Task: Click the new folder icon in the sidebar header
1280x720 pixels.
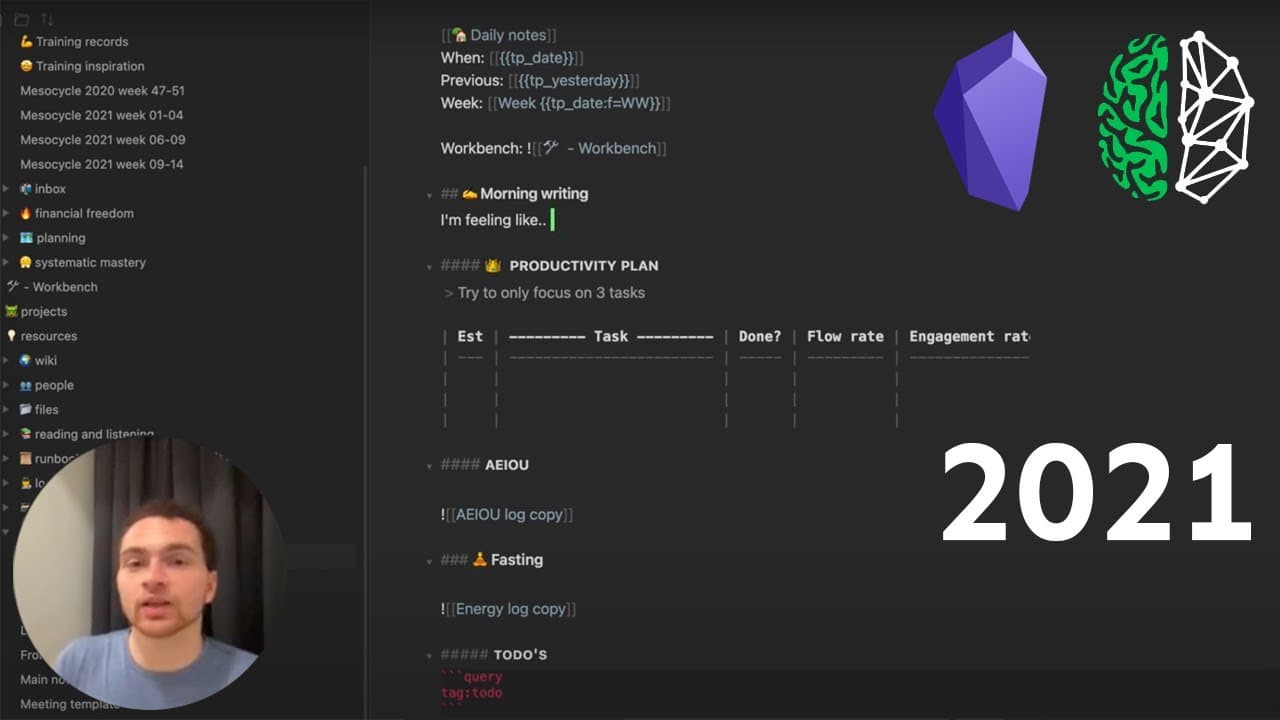Action: click(x=21, y=19)
